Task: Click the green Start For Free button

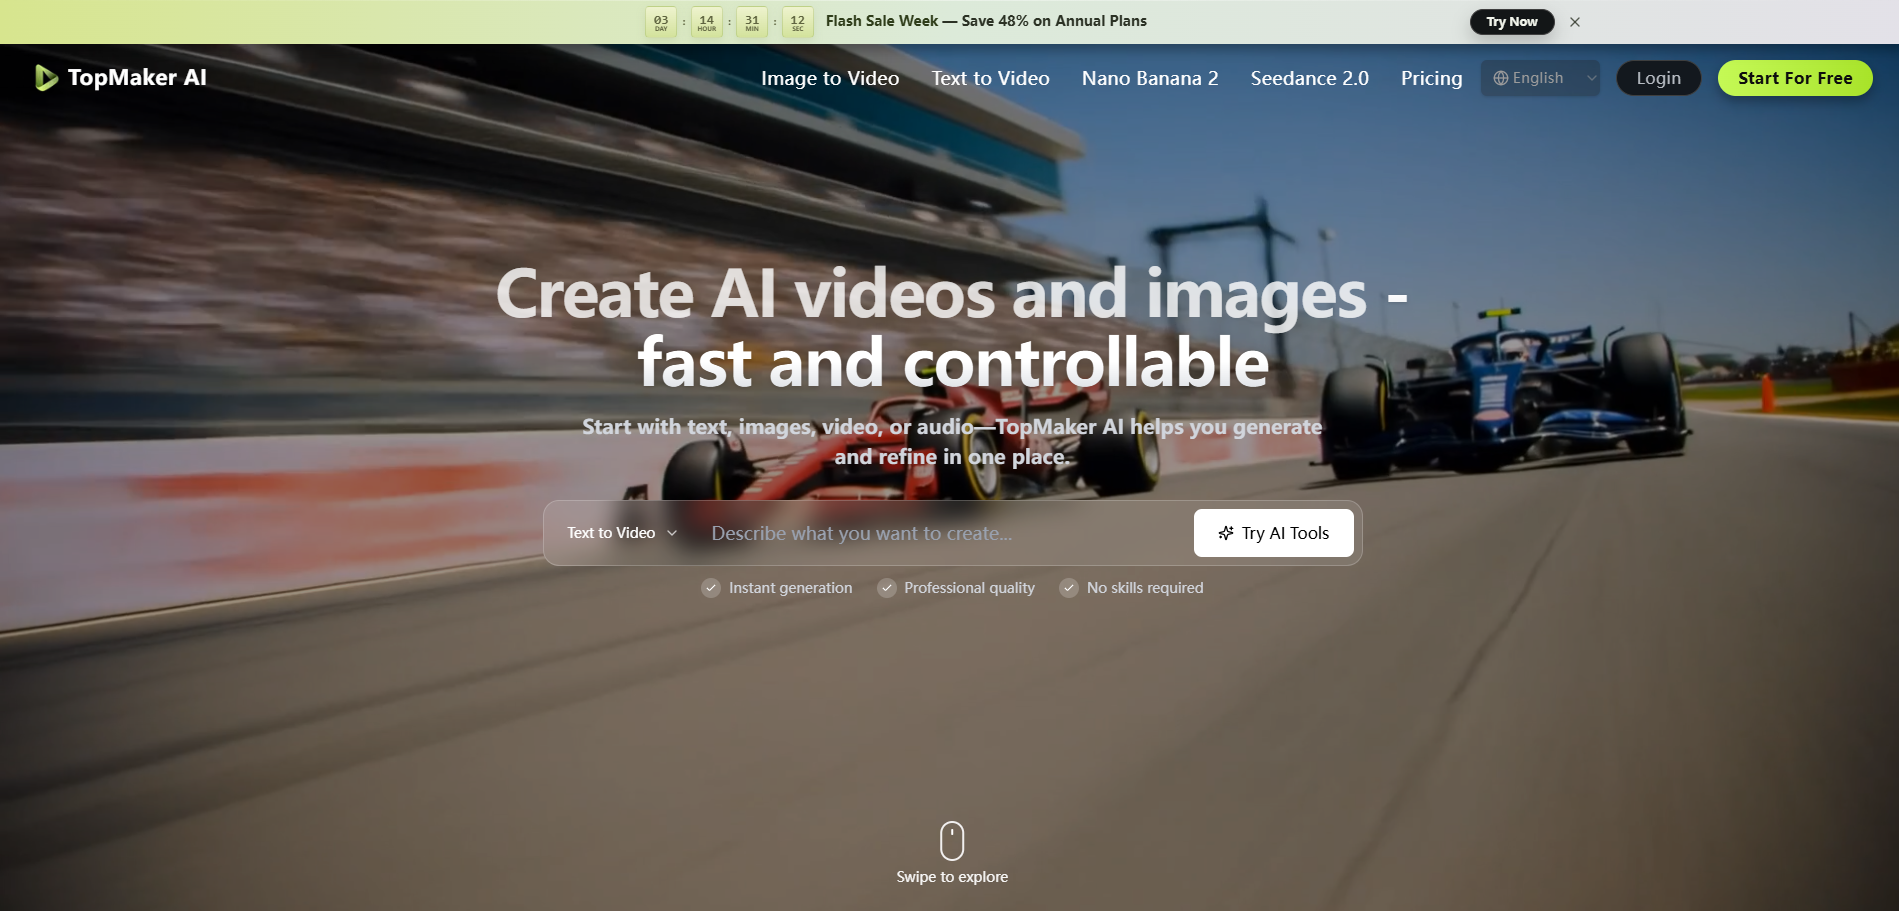Action: click(x=1794, y=78)
